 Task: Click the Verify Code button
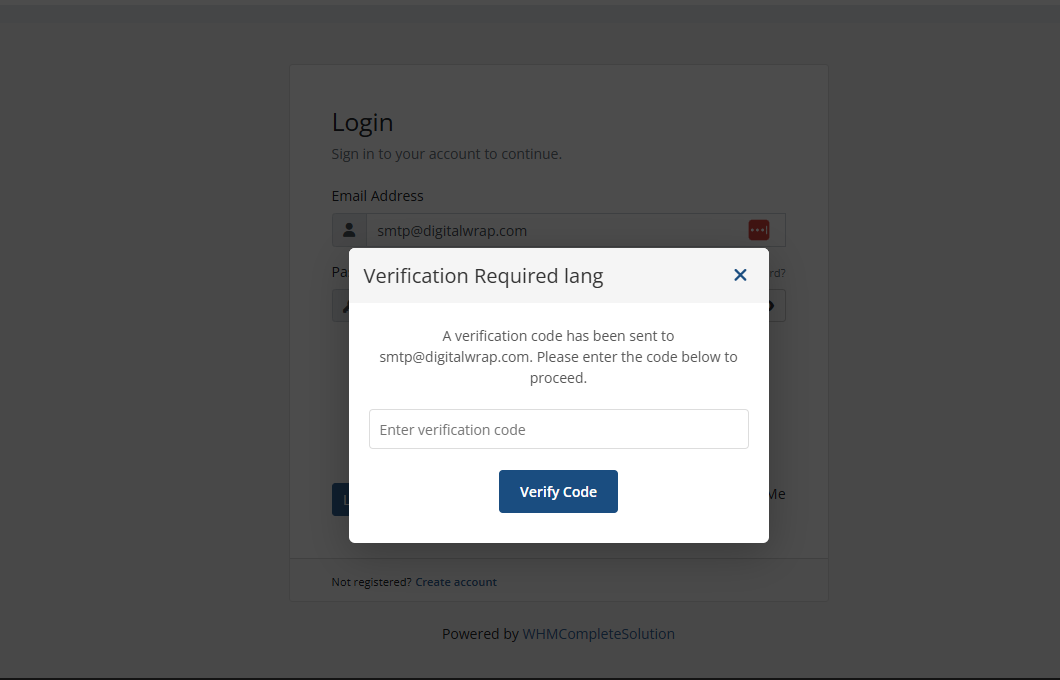(x=558, y=491)
